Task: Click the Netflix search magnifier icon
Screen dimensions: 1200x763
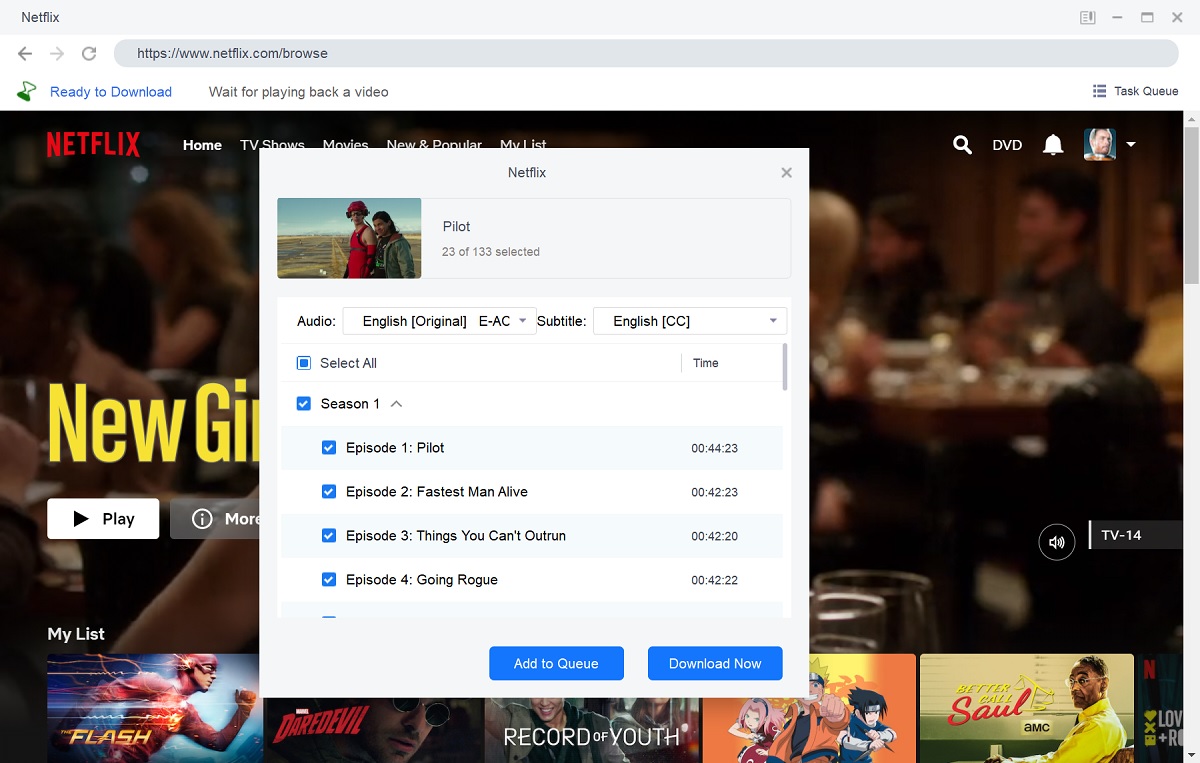Action: click(x=962, y=145)
